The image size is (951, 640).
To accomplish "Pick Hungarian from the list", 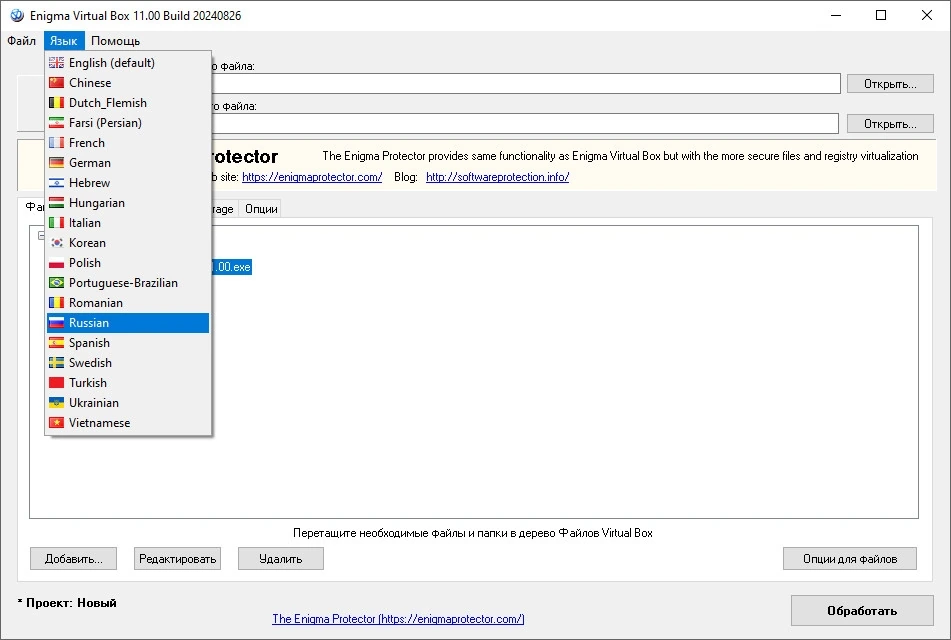I will click(x=128, y=203).
